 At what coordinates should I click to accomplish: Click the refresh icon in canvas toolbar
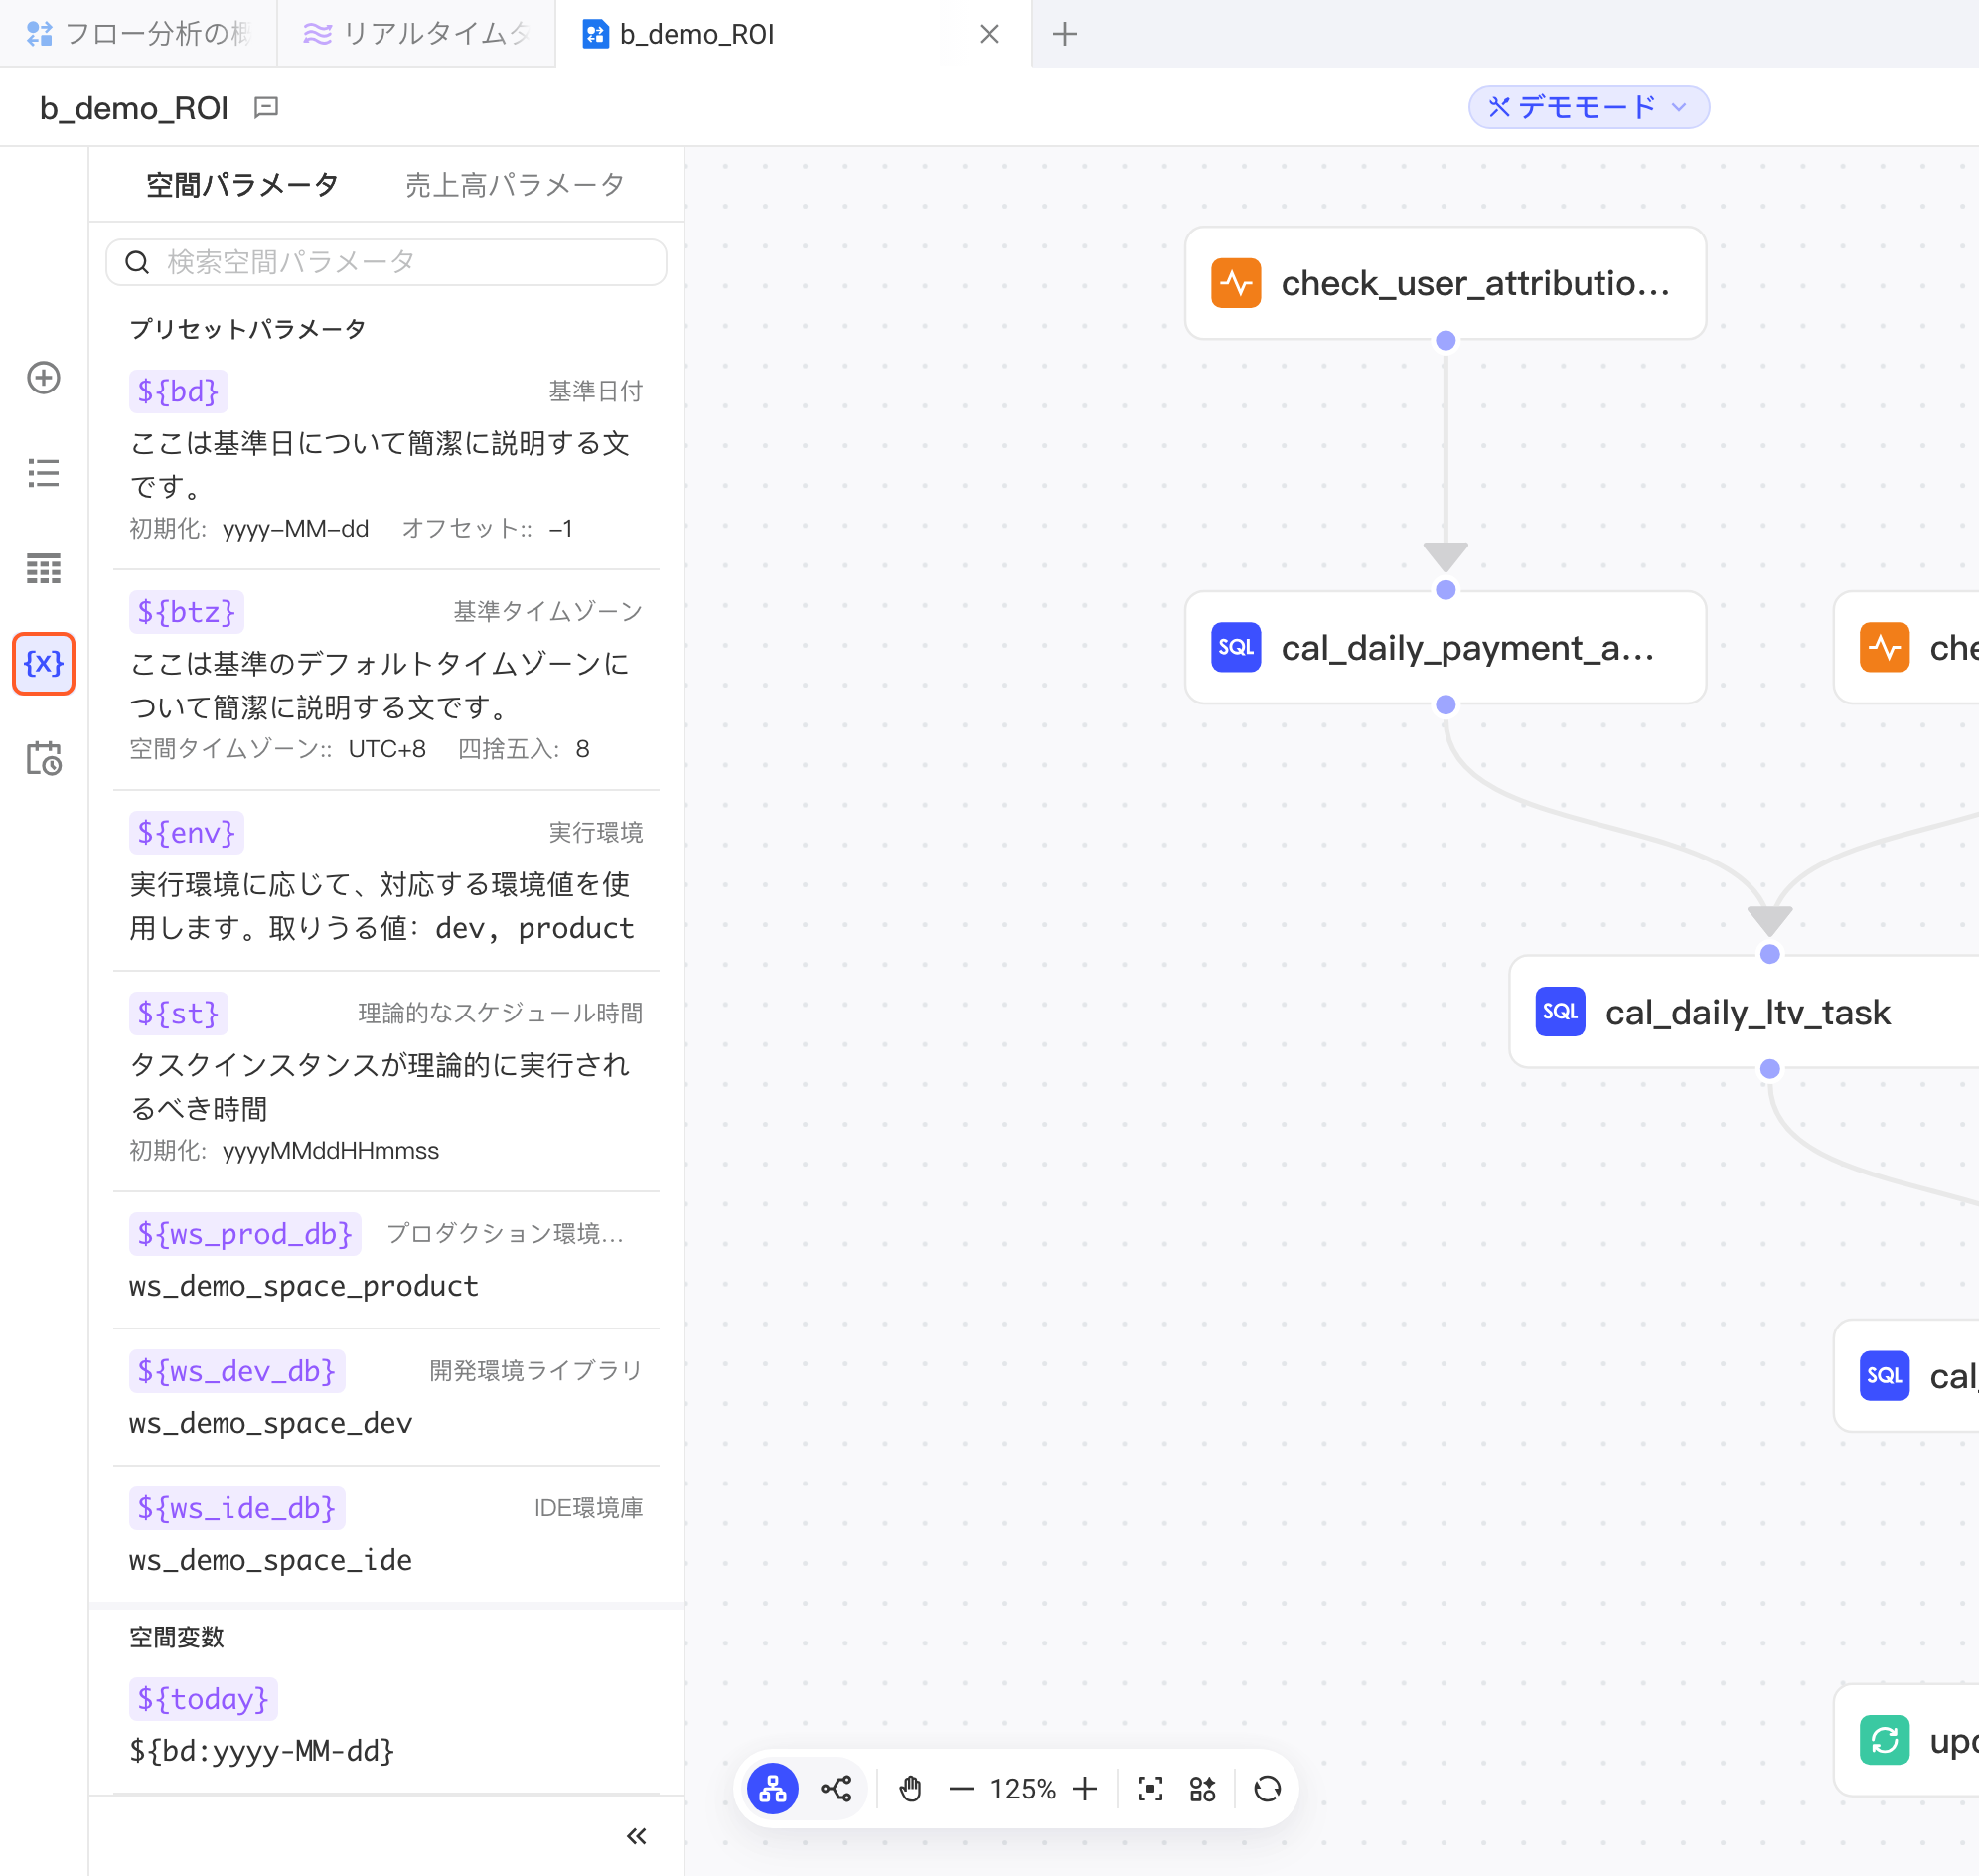[x=1267, y=1788]
